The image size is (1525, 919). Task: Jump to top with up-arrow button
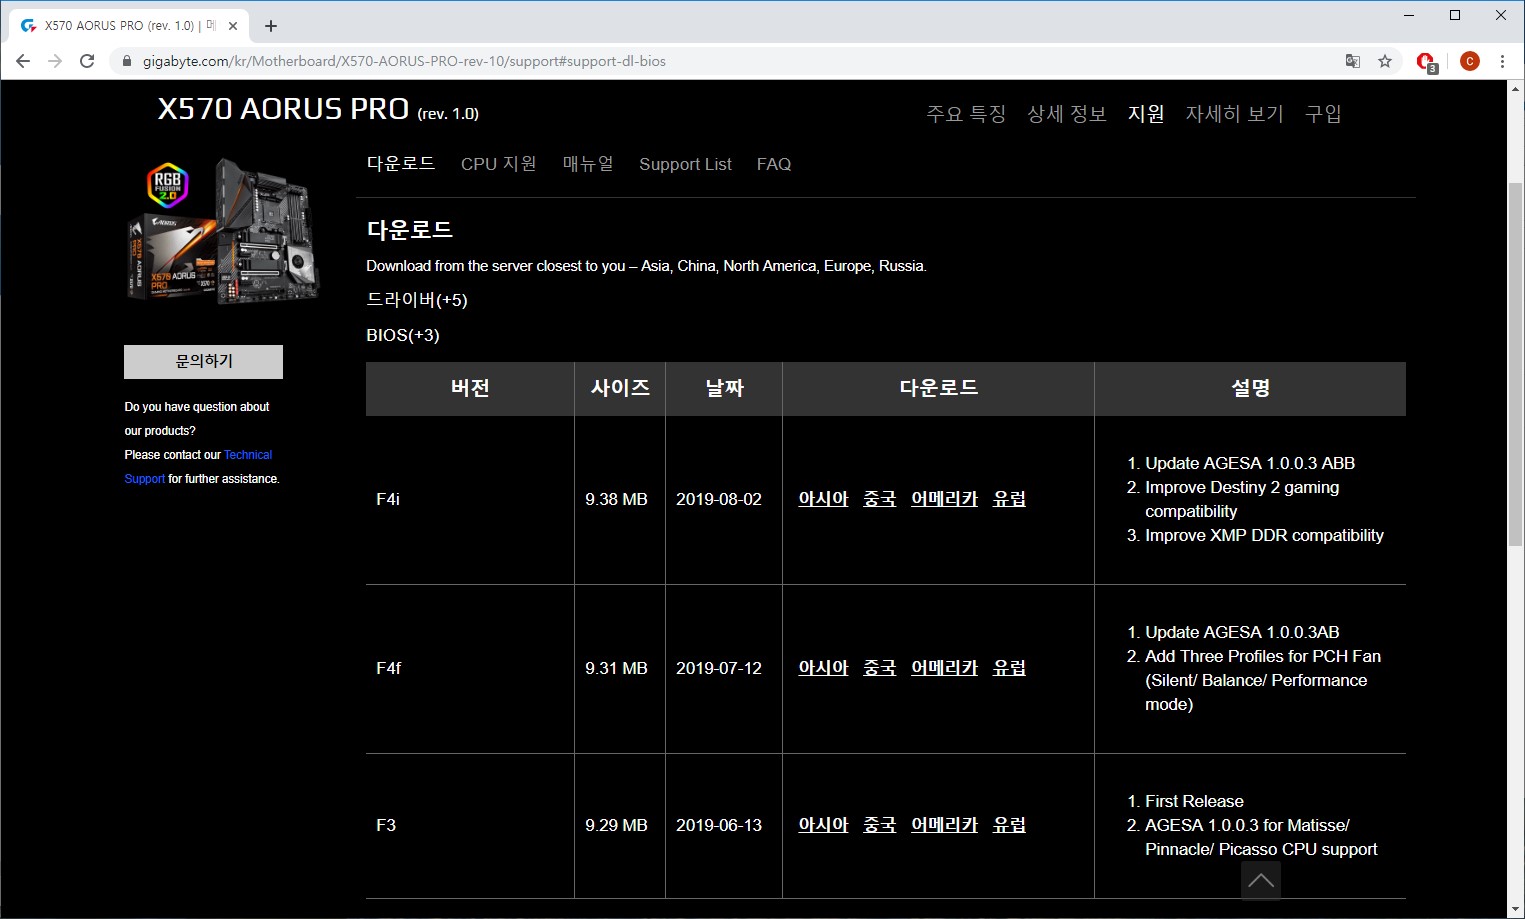tap(1261, 880)
